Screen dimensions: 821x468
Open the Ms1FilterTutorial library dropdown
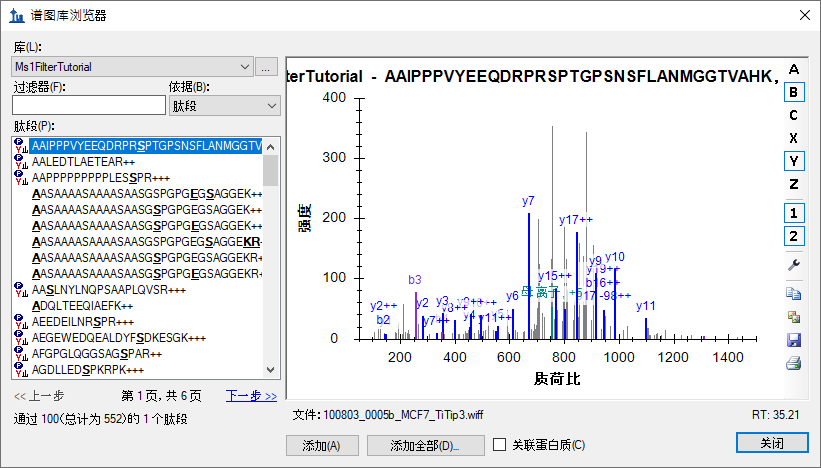[132, 67]
